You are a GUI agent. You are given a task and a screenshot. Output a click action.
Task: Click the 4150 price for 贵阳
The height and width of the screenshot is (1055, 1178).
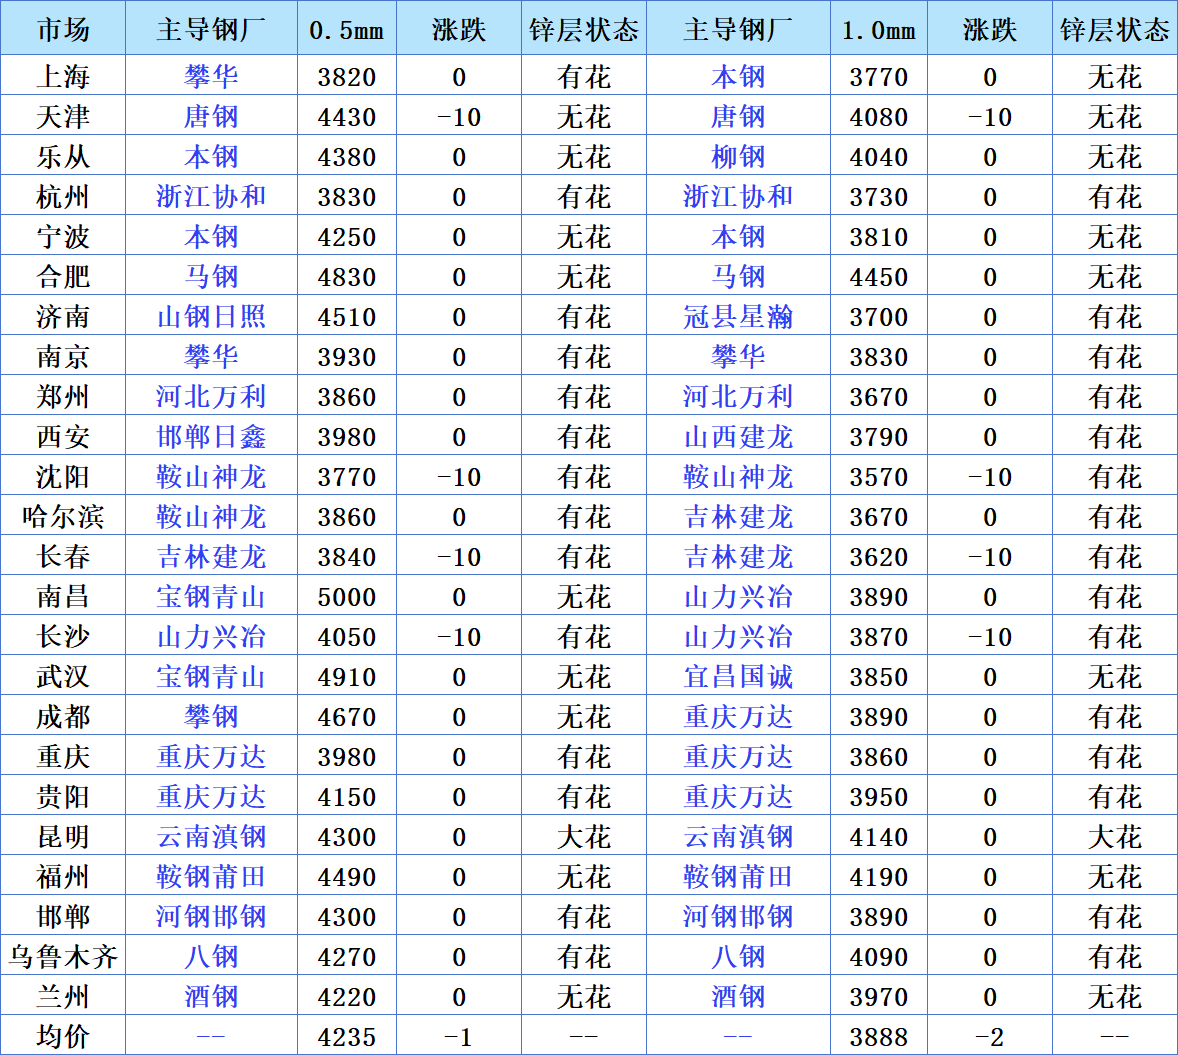click(x=346, y=797)
